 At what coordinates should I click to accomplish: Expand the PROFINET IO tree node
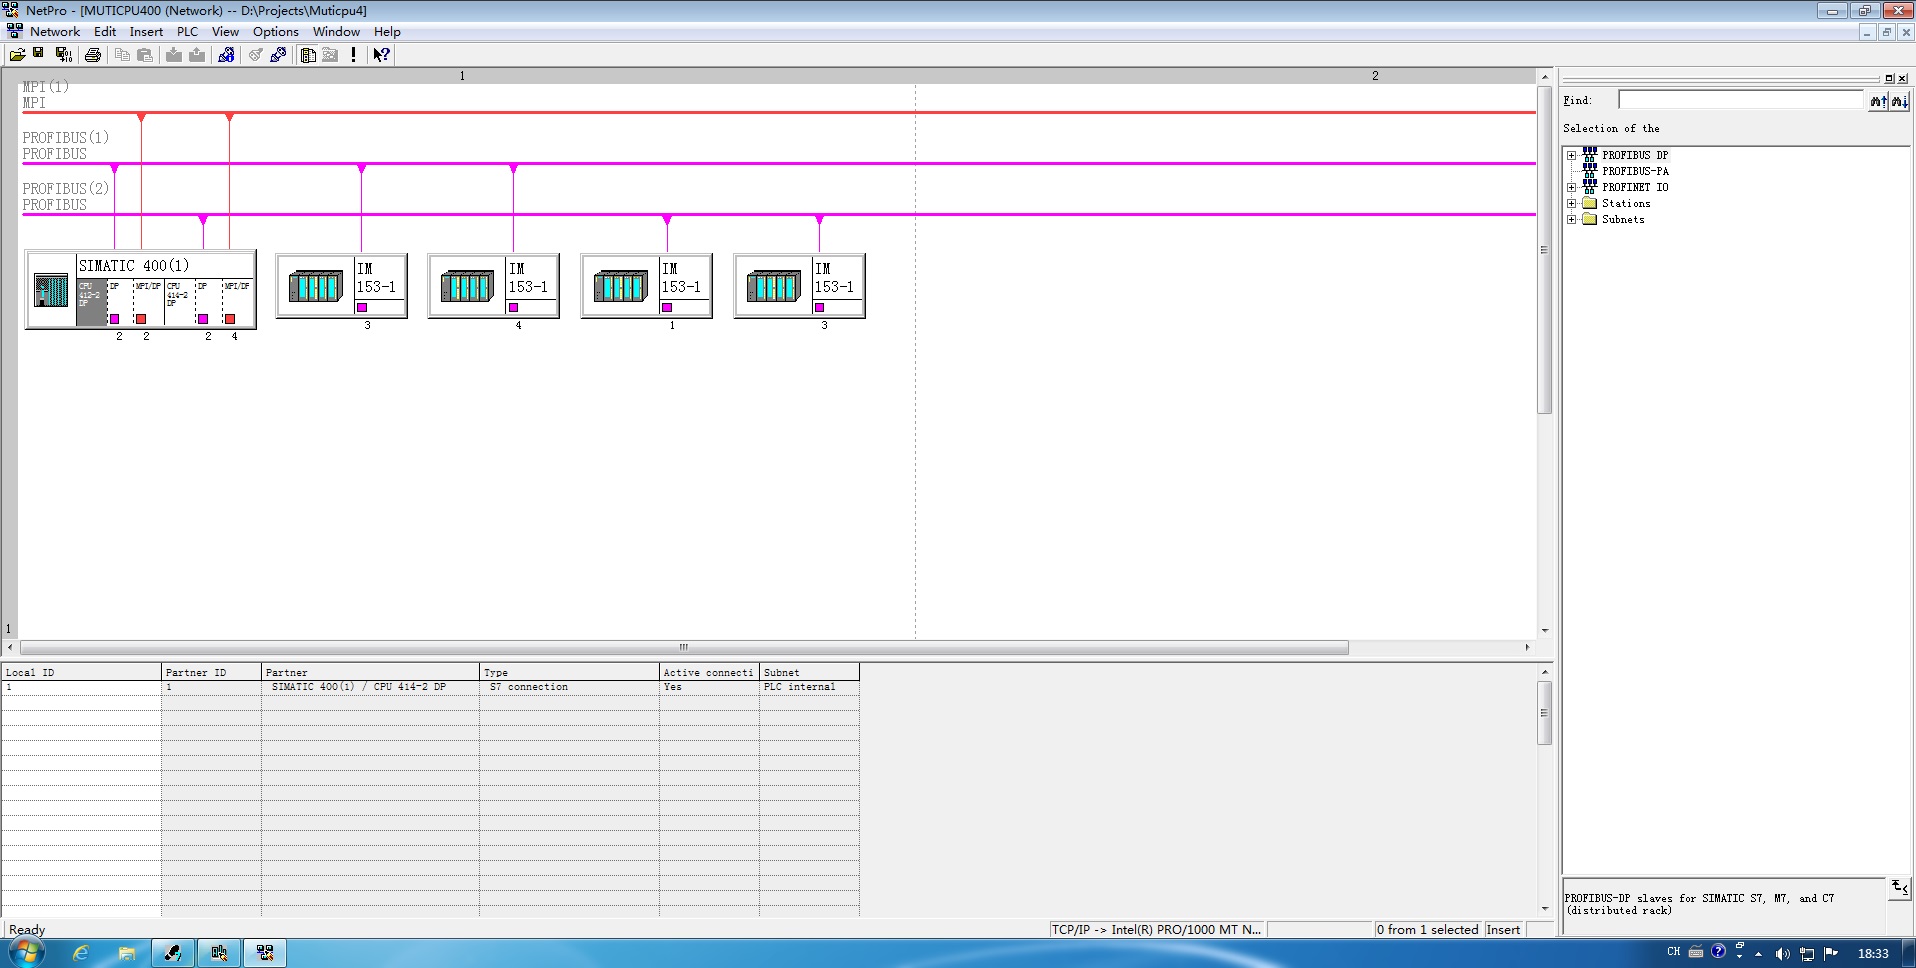coord(1571,188)
